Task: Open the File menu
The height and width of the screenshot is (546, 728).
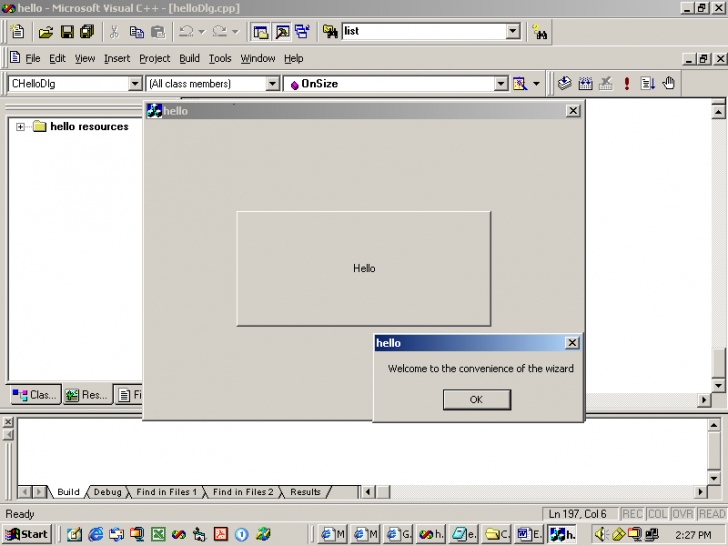Action: pyautogui.click(x=32, y=58)
